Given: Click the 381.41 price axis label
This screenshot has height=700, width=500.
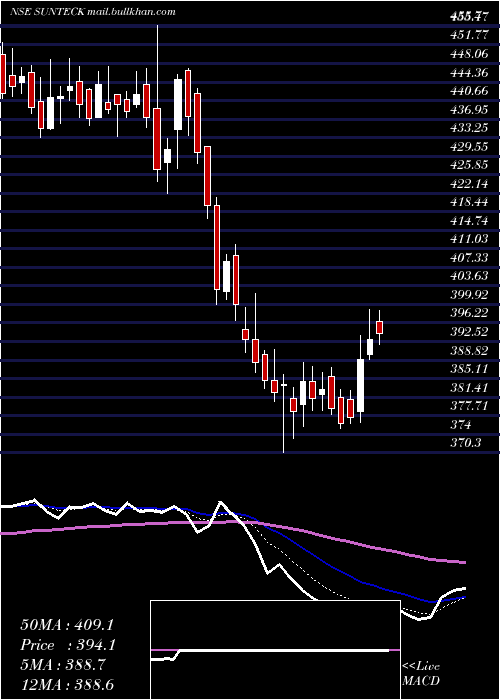Looking at the screenshot, I should [469, 388].
